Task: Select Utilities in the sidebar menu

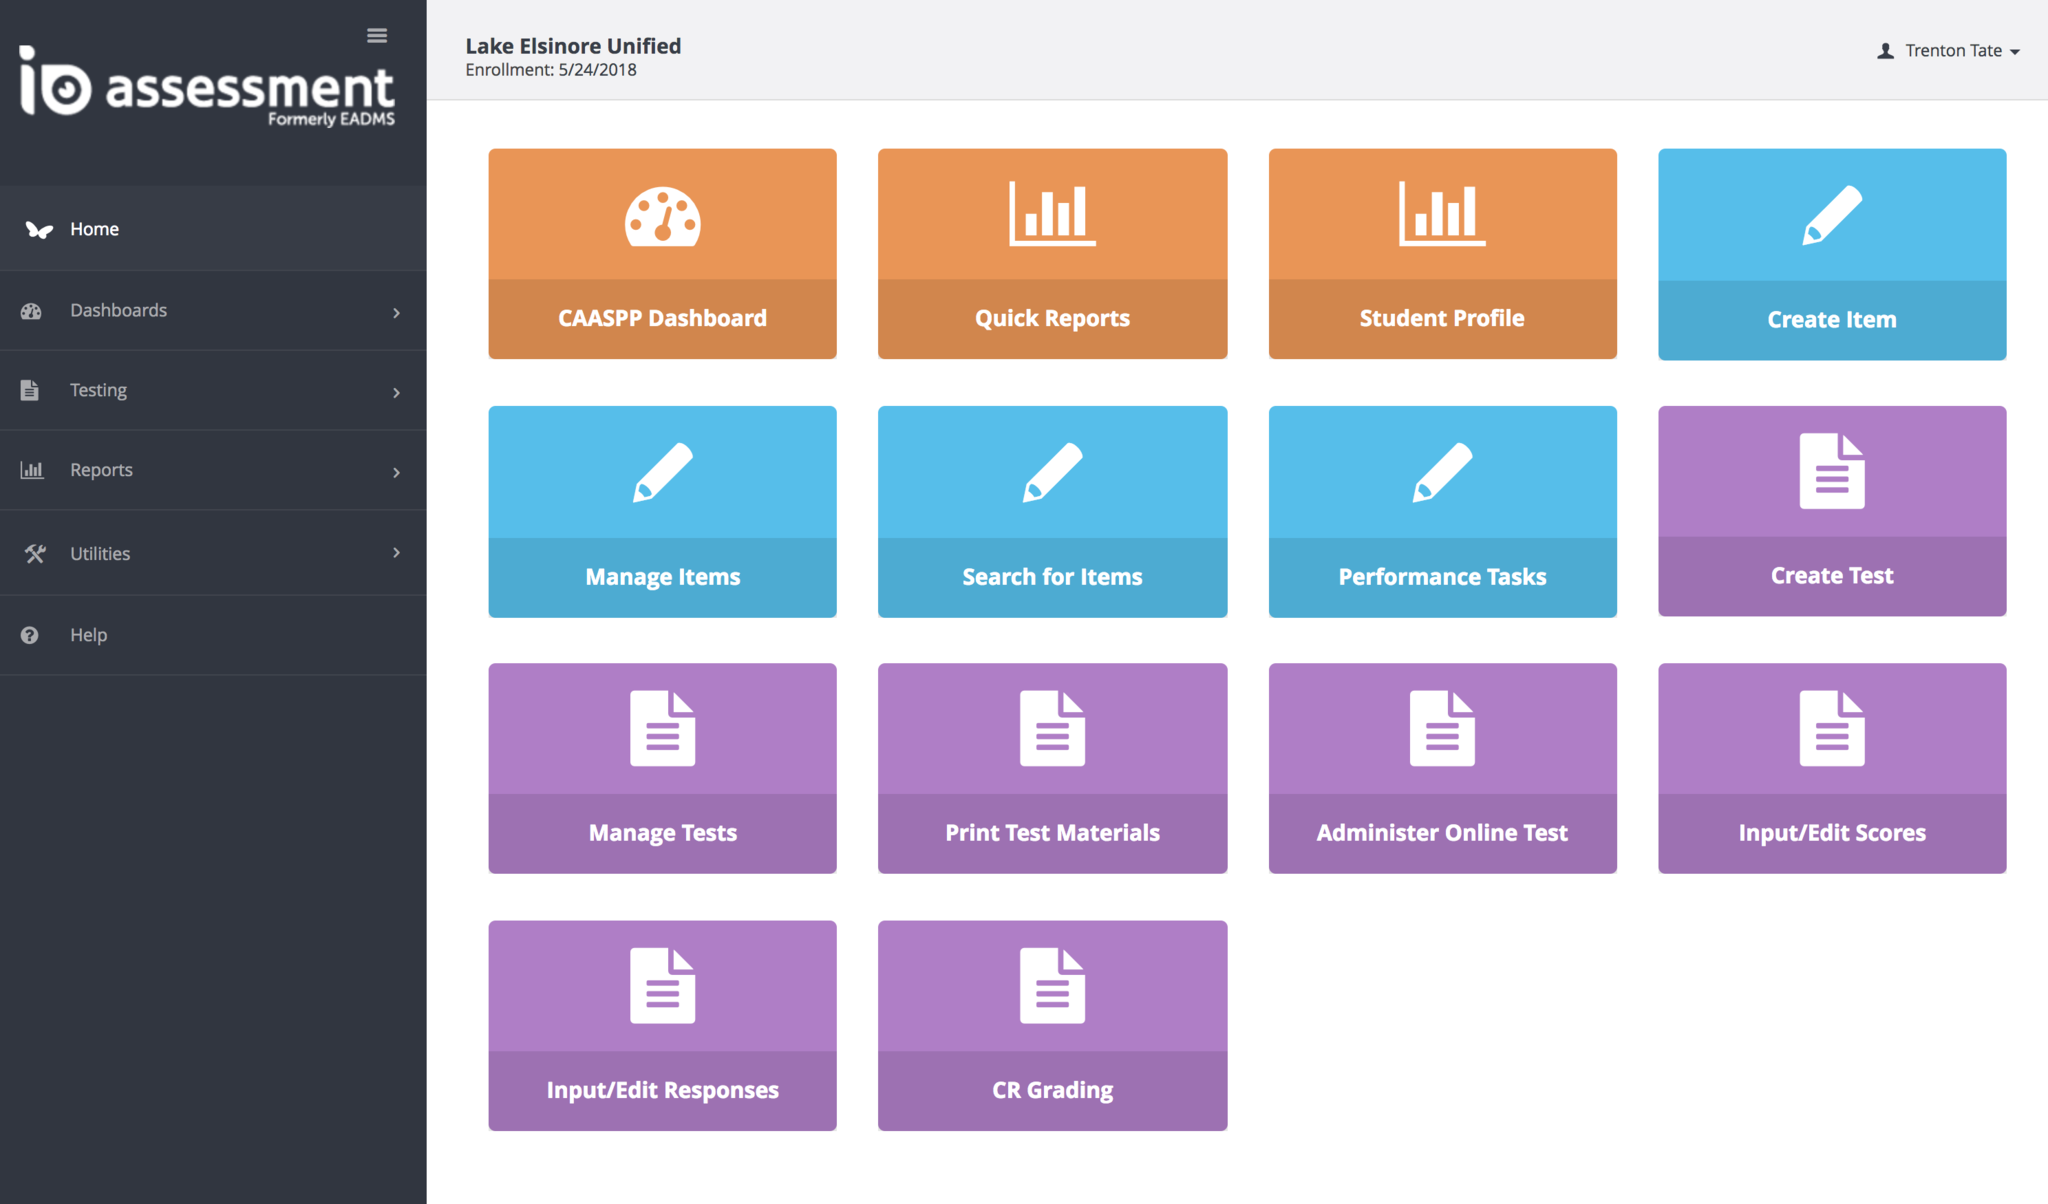Action: (x=100, y=554)
